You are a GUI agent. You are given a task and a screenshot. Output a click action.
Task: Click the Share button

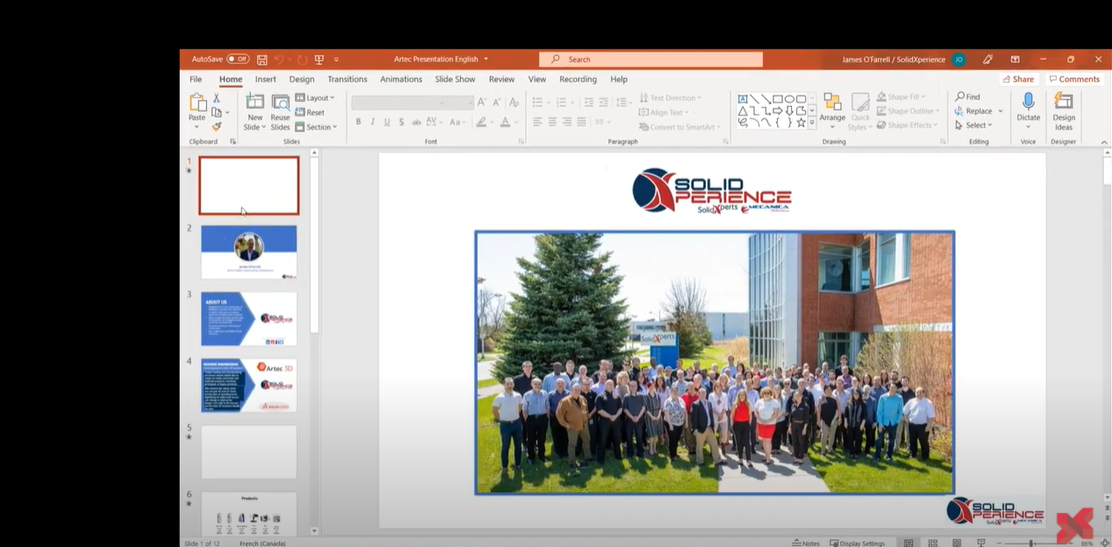(x=1019, y=79)
